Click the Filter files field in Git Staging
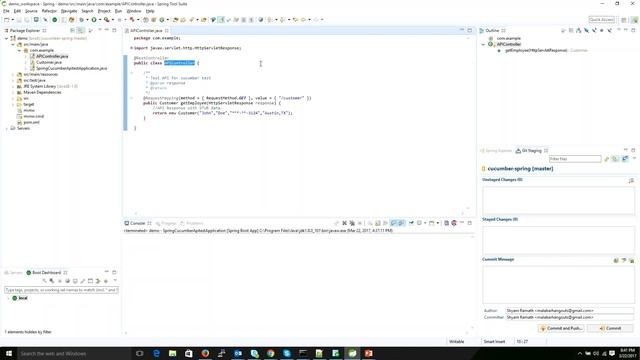The height and width of the screenshot is (360, 640). coord(575,159)
